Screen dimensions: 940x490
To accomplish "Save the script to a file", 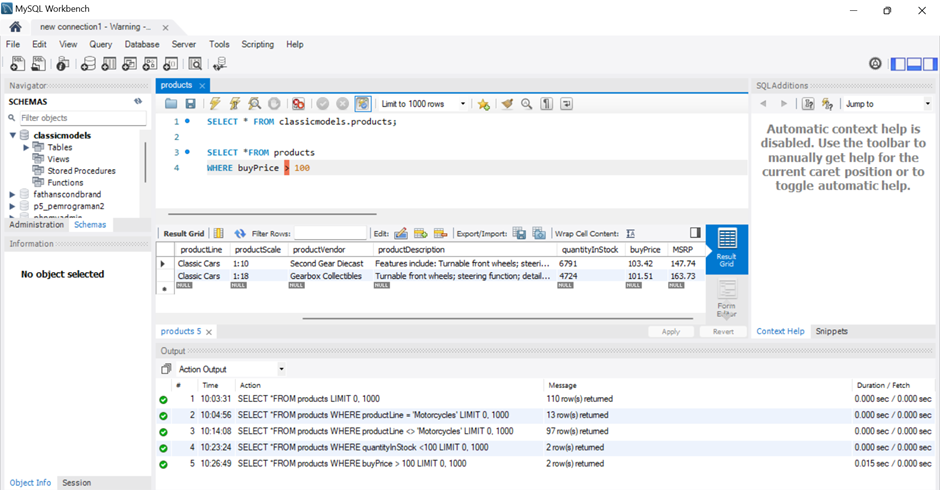I will point(191,104).
